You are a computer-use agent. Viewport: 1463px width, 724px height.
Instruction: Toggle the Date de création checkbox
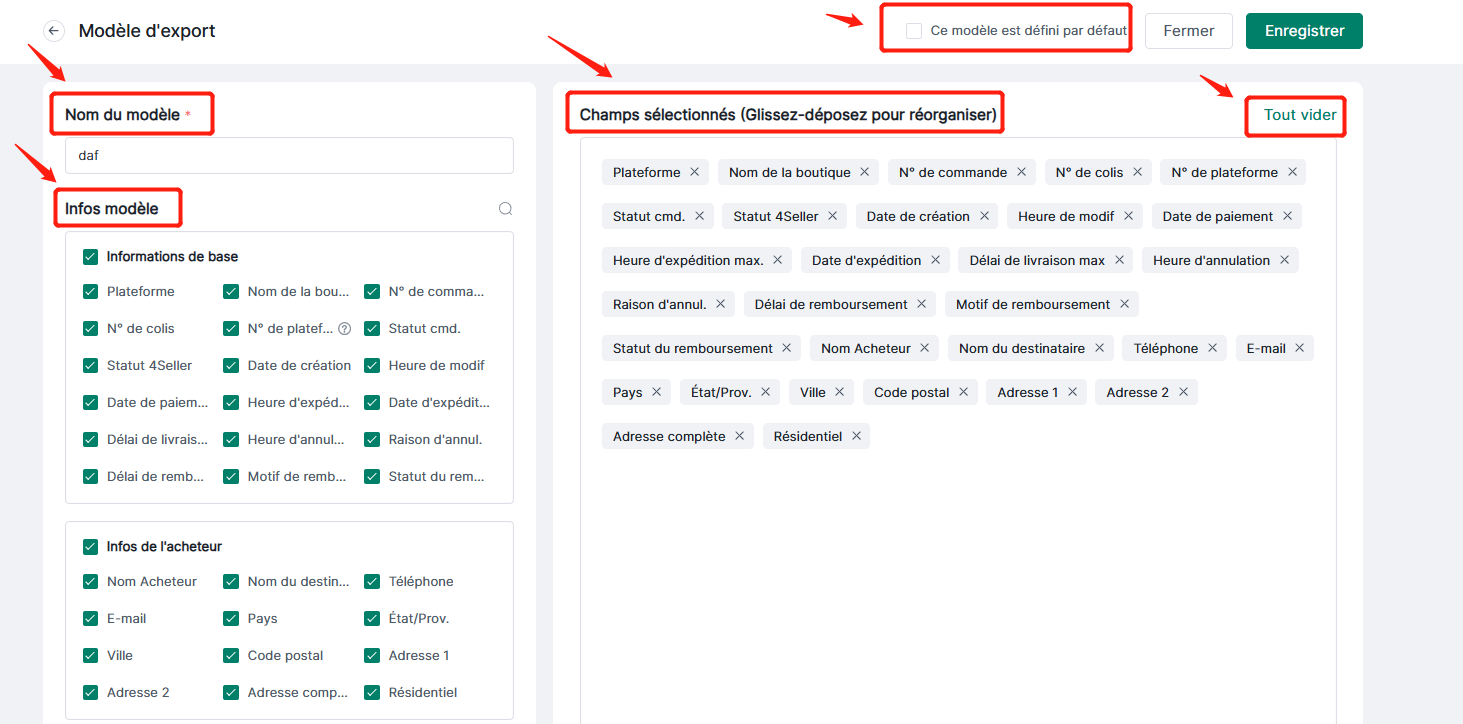pyautogui.click(x=231, y=366)
